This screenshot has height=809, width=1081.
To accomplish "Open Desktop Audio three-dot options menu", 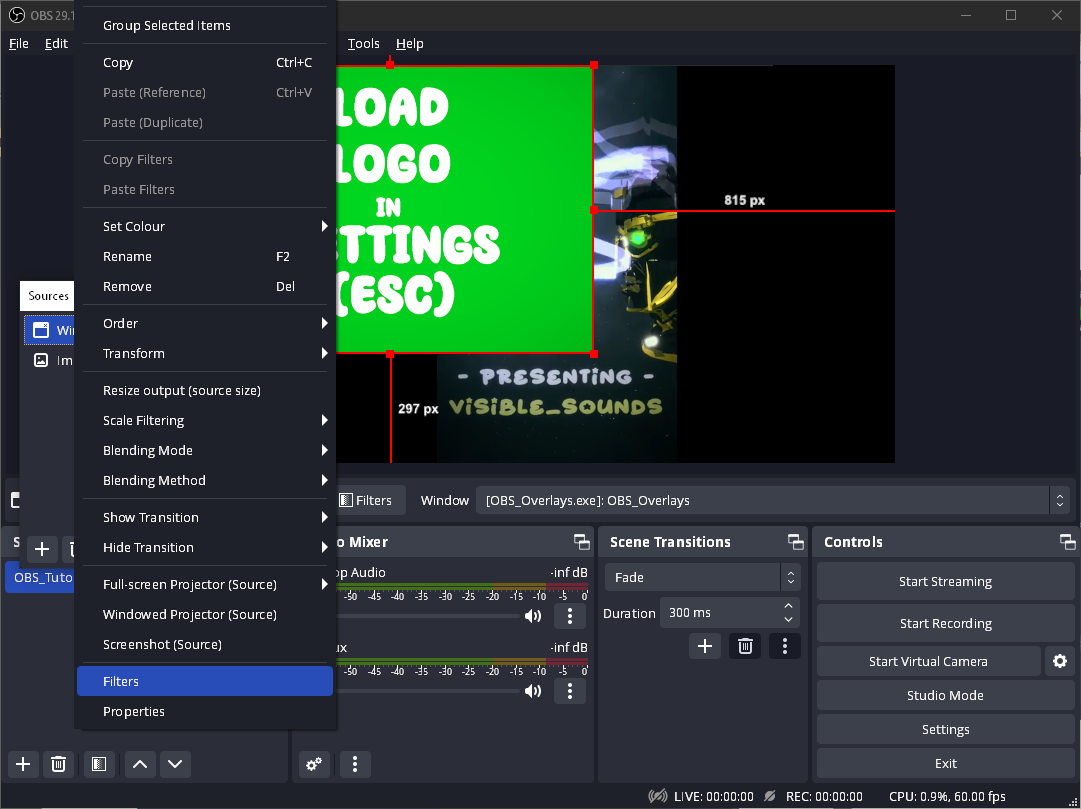I will 570,616.
